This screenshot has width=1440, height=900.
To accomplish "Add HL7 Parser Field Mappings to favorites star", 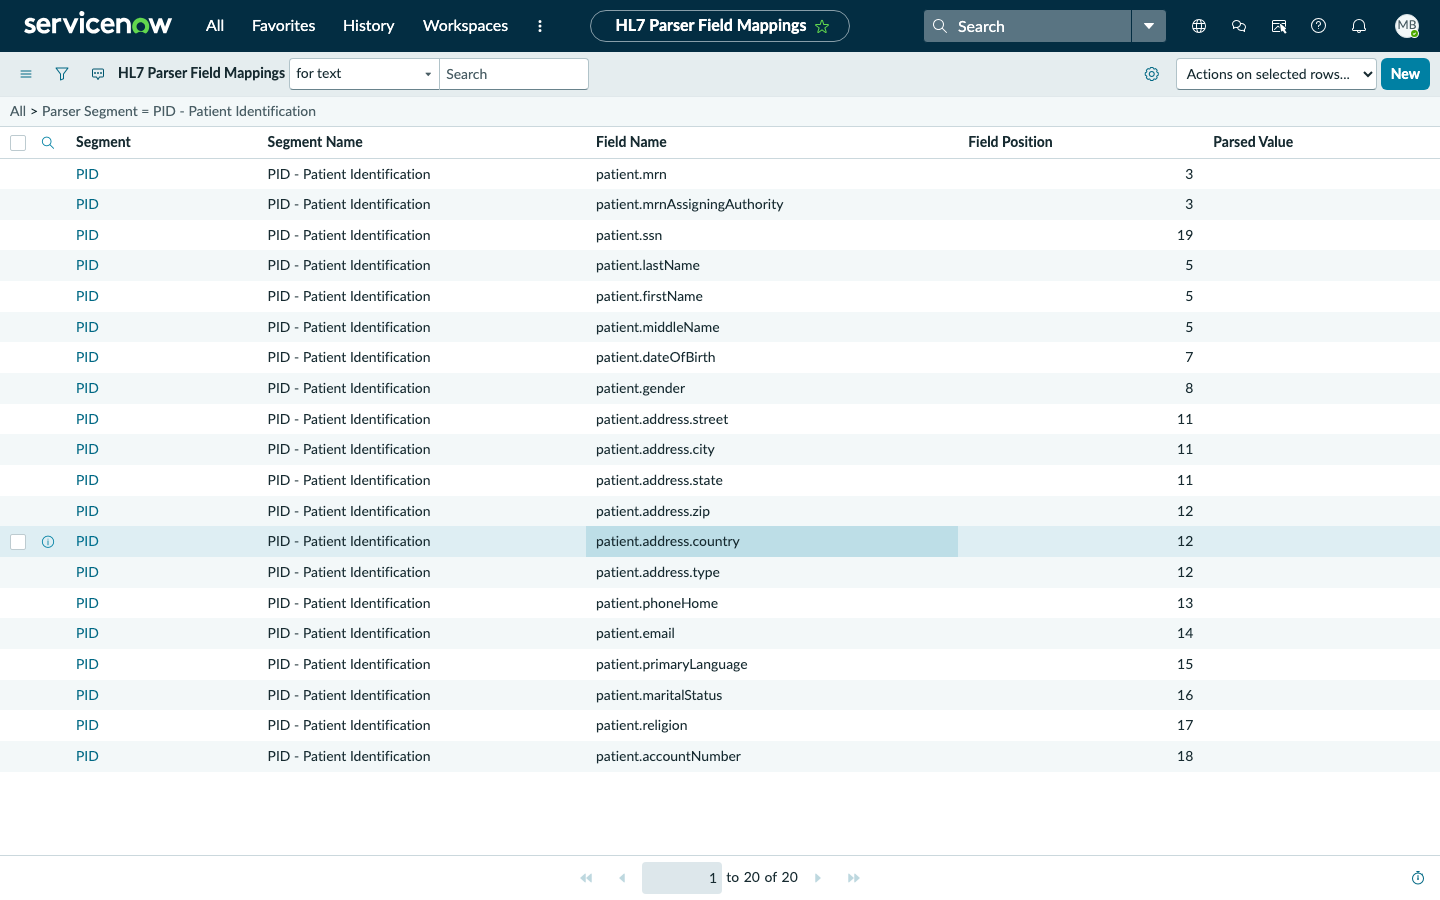I will [822, 26].
